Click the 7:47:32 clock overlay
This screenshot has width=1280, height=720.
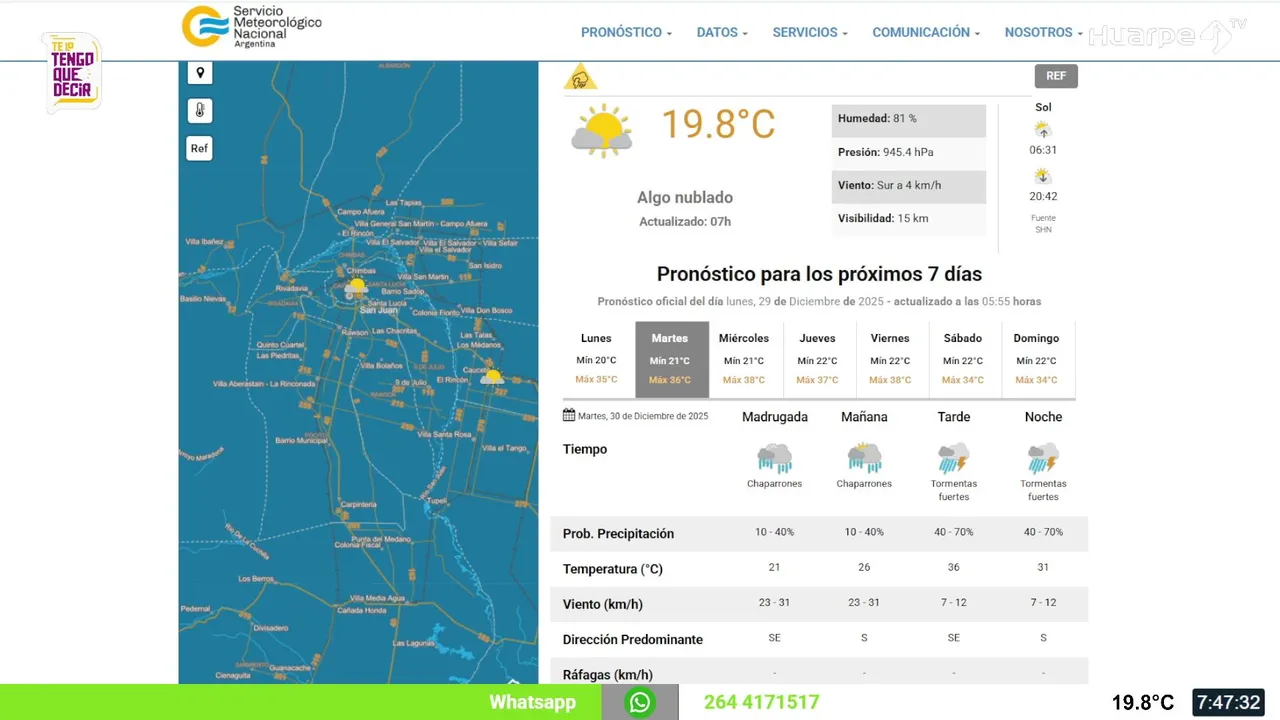pyautogui.click(x=1229, y=702)
